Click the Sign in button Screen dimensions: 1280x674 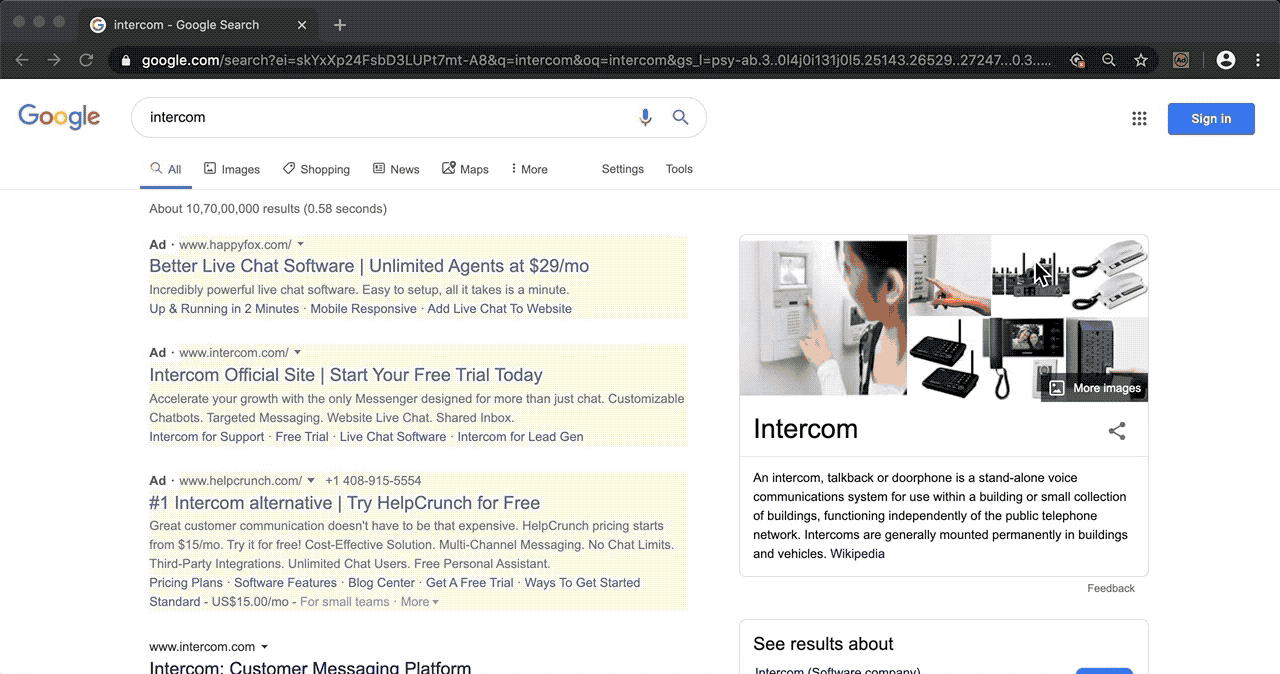point(1211,118)
